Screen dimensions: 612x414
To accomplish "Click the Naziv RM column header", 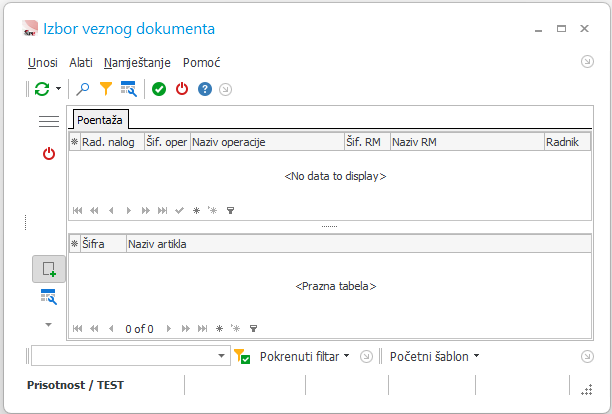I will click(468, 142).
